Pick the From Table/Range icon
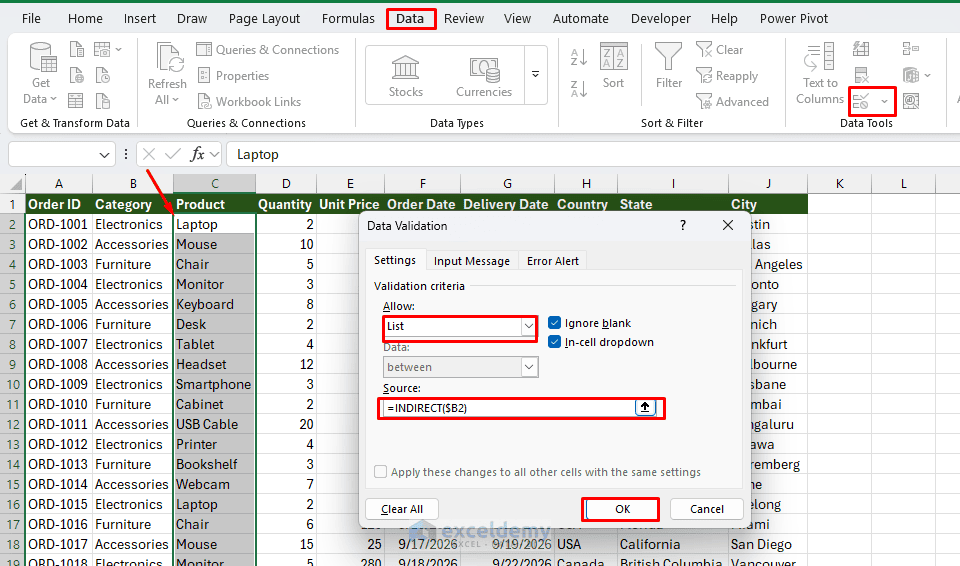The width and height of the screenshot is (960, 566). pos(76,100)
